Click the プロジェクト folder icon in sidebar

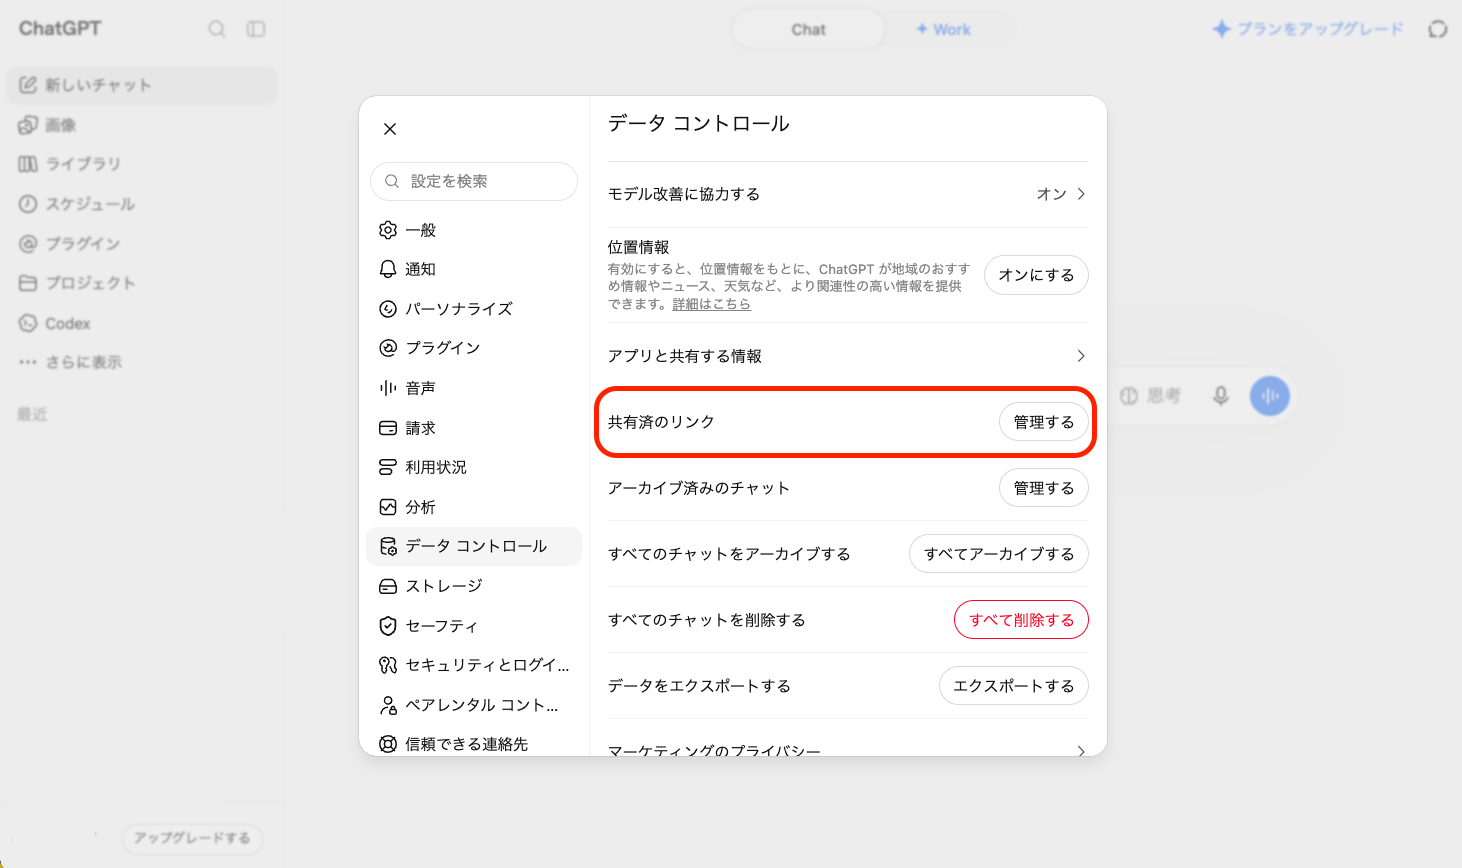pos(28,283)
